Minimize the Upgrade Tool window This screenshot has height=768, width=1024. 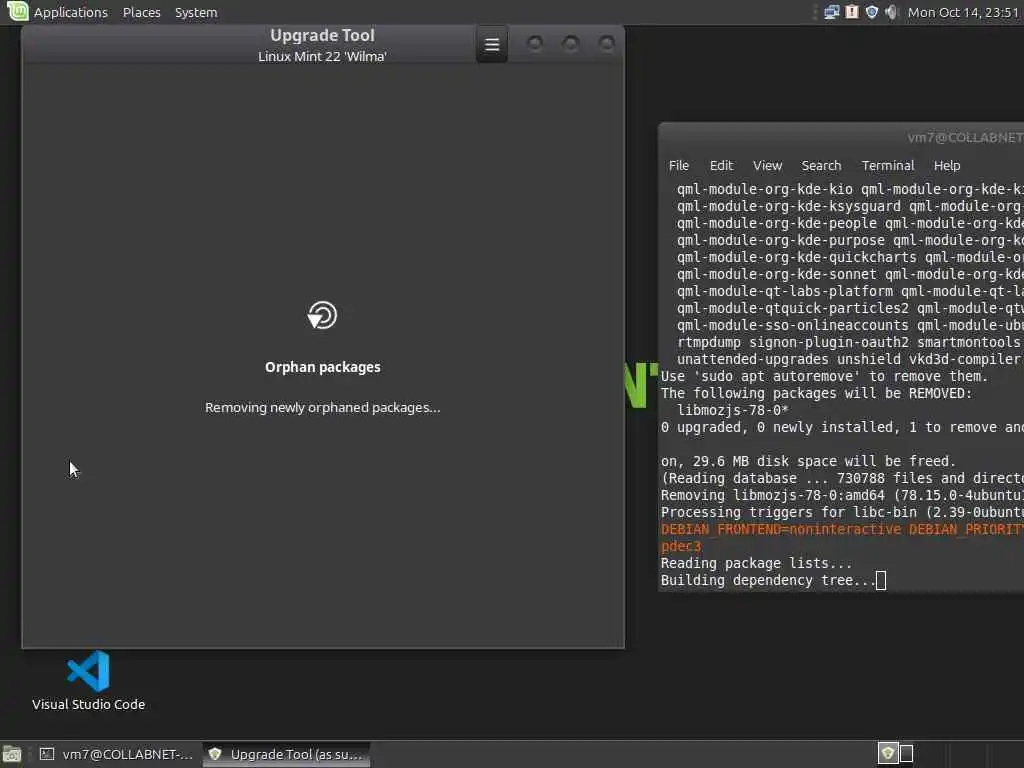pos(535,44)
